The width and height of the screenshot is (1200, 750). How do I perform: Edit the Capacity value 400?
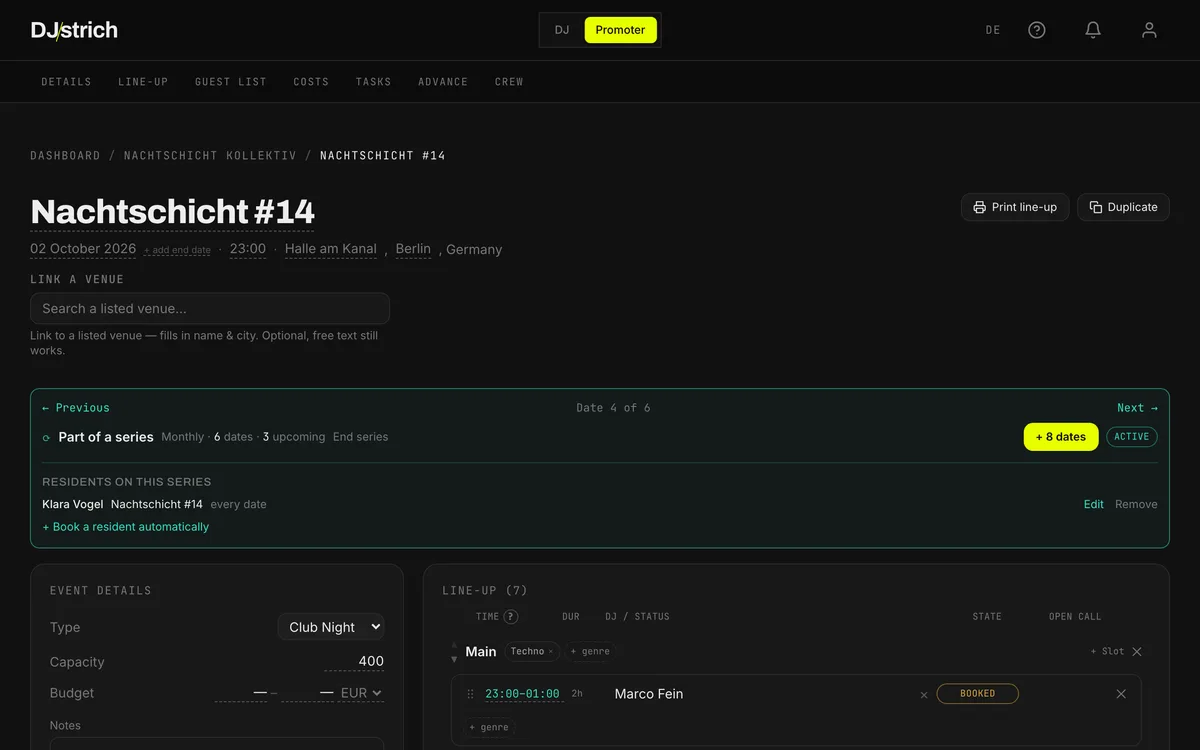click(x=354, y=661)
